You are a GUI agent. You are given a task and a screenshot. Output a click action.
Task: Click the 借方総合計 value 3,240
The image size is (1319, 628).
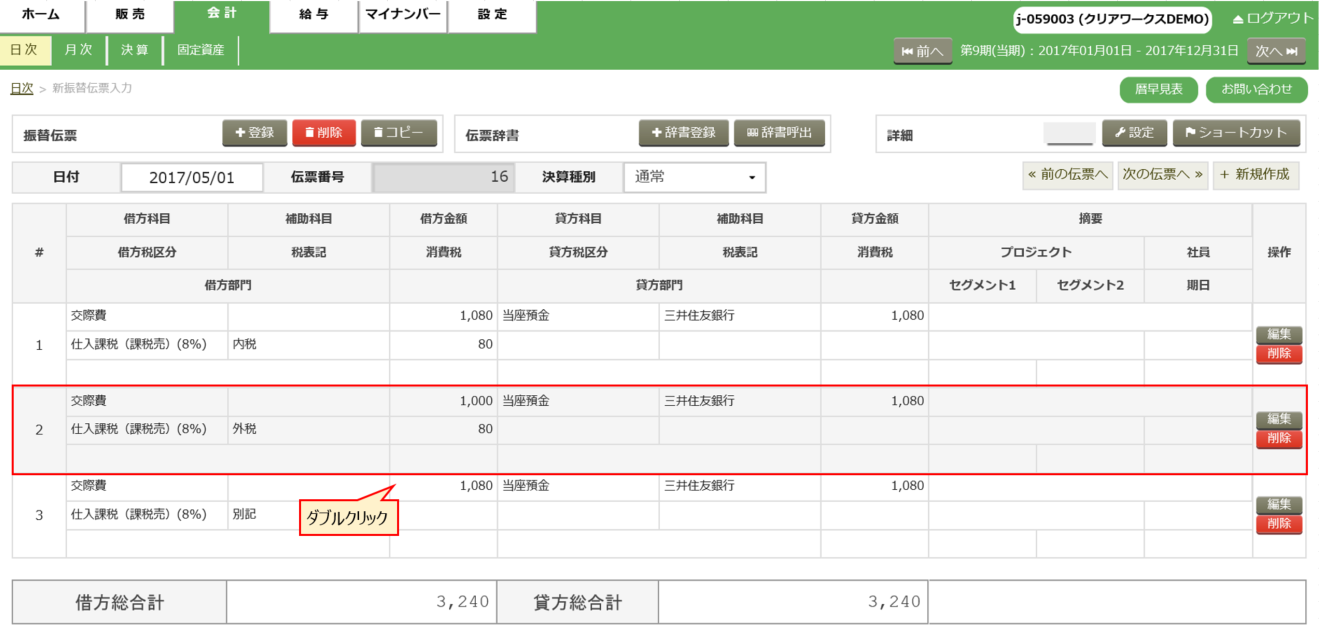(x=462, y=602)
